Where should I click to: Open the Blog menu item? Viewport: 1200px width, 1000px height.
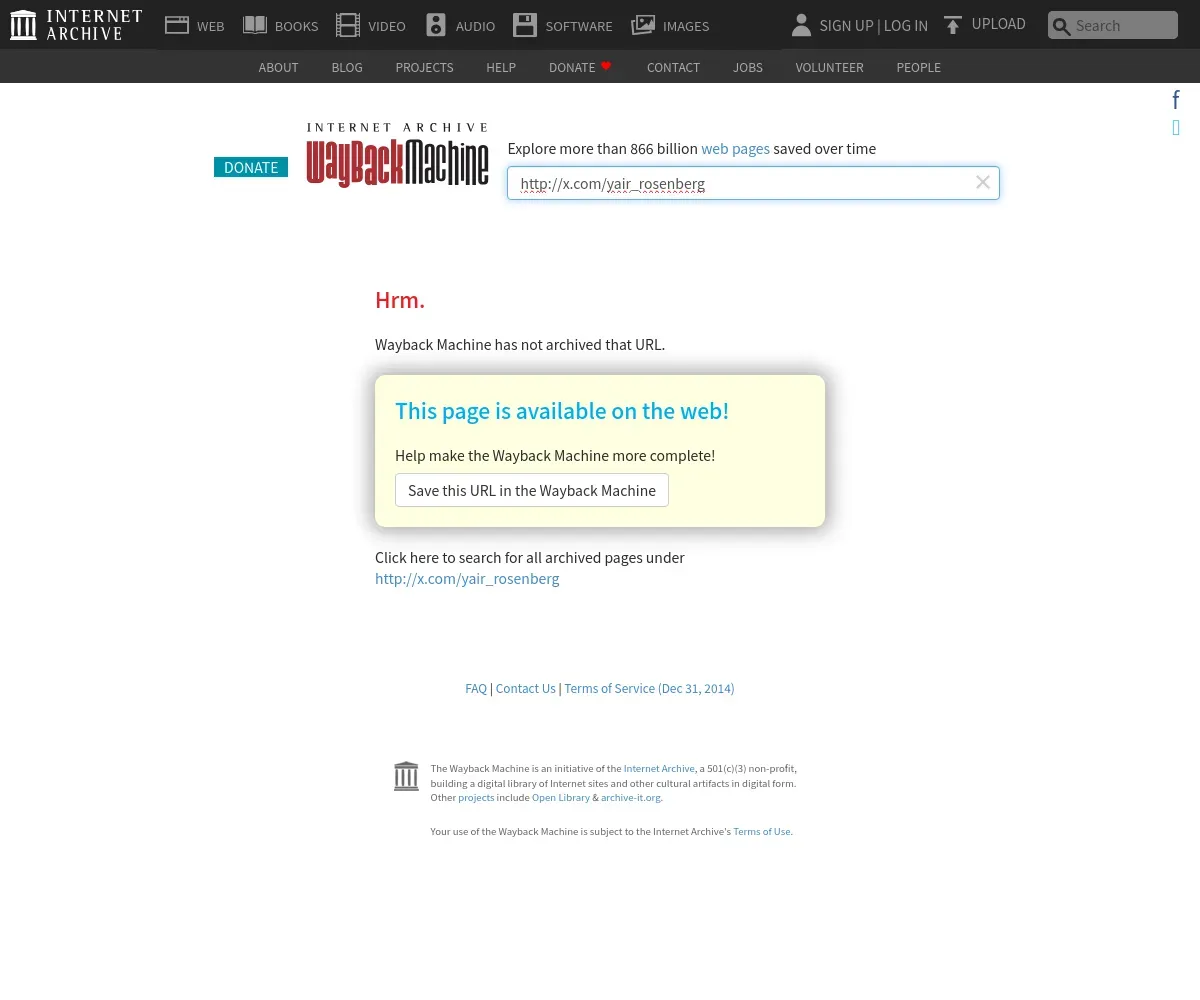click(347, 67)
